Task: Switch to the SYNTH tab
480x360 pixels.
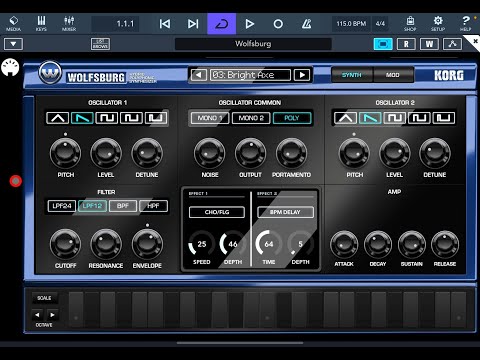Action: (x=352, y=75)
